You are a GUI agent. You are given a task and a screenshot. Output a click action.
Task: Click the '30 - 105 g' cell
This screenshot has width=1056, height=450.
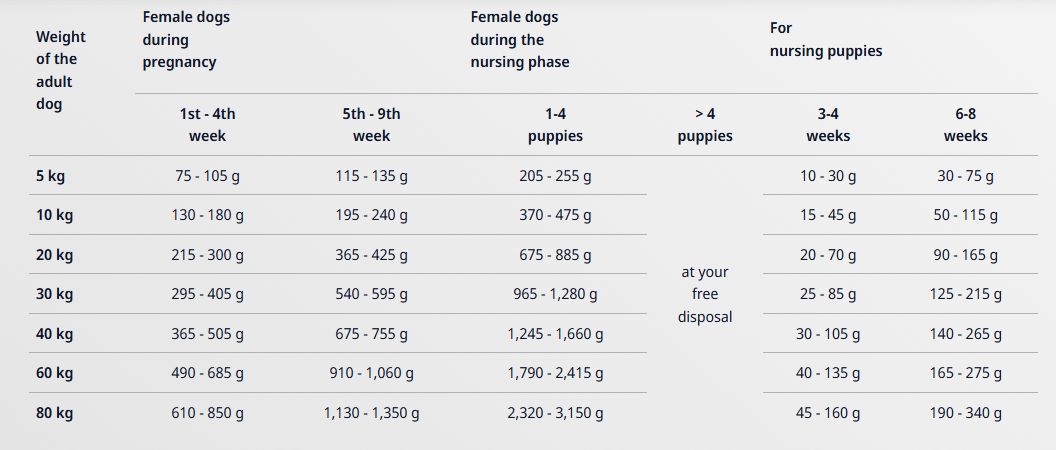[x=828, y=333]
